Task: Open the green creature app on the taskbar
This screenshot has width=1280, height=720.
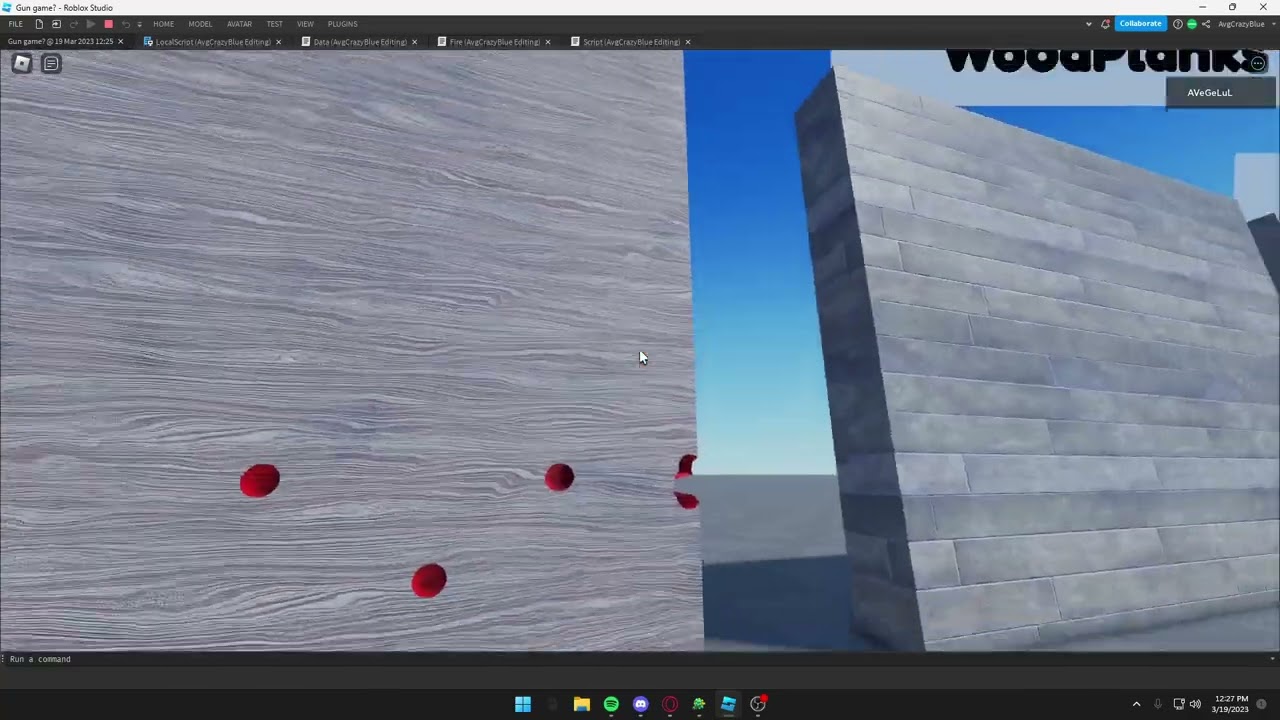Action: click(699, 704)
